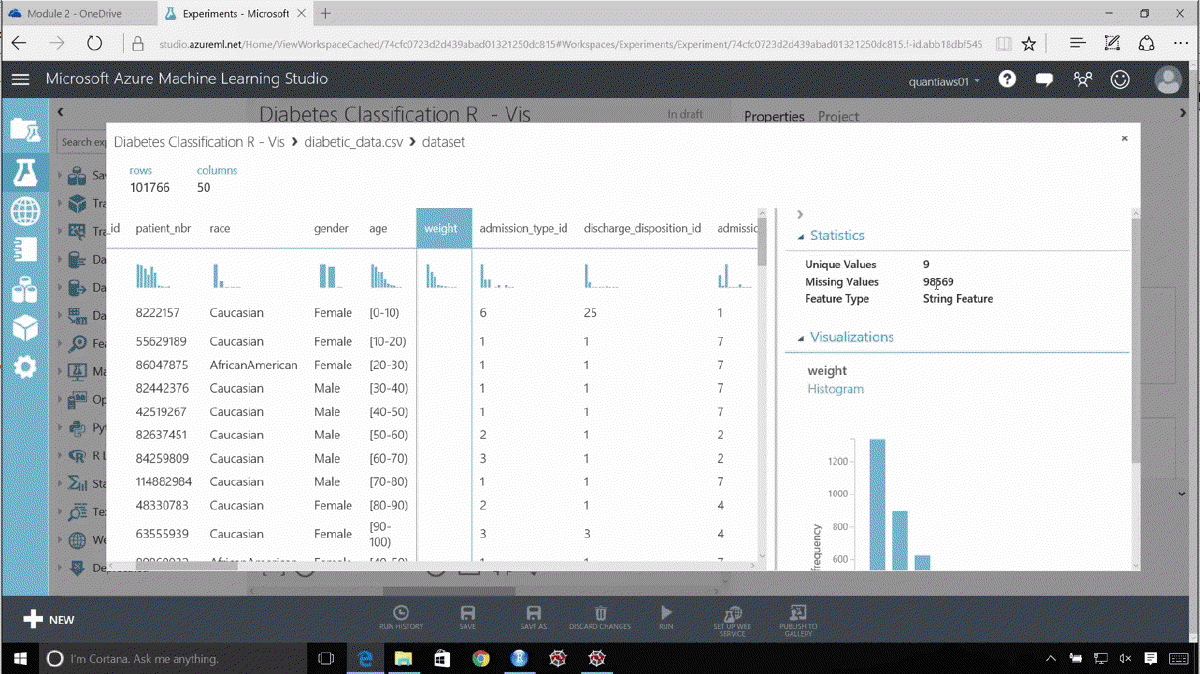Click the help question mark icon
Image resolution: width=1200 pixels, height=674 pixels.
1007,79
